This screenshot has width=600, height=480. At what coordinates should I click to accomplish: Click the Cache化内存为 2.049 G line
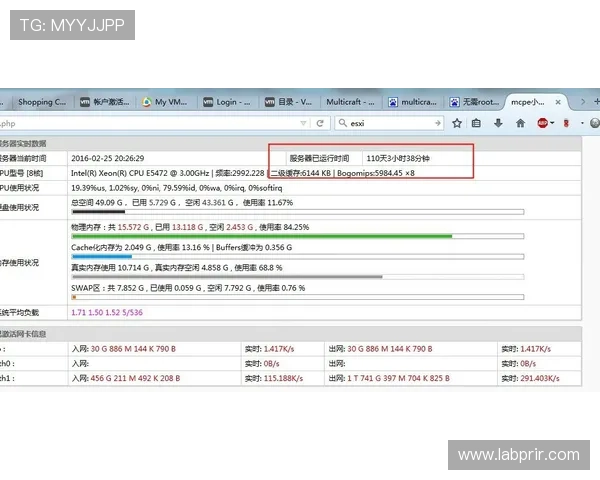coord(181,247)
